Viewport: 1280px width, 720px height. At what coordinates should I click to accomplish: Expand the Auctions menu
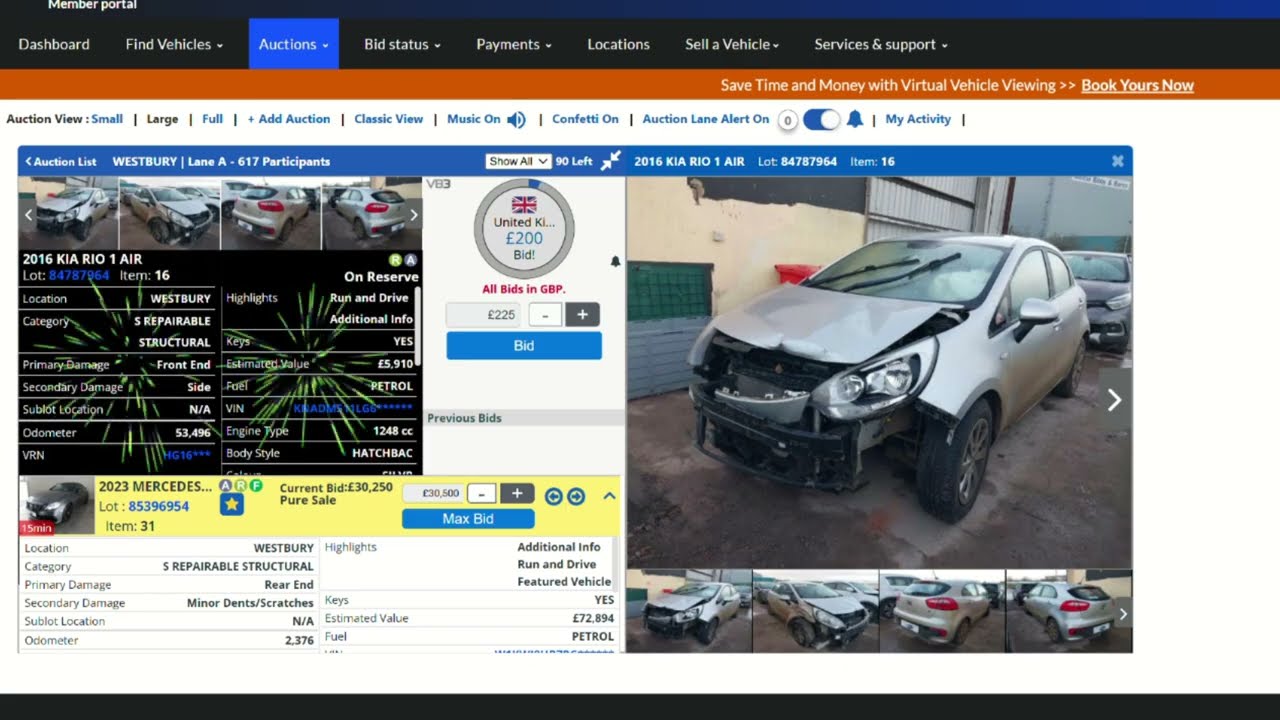[x=294, y=44]
